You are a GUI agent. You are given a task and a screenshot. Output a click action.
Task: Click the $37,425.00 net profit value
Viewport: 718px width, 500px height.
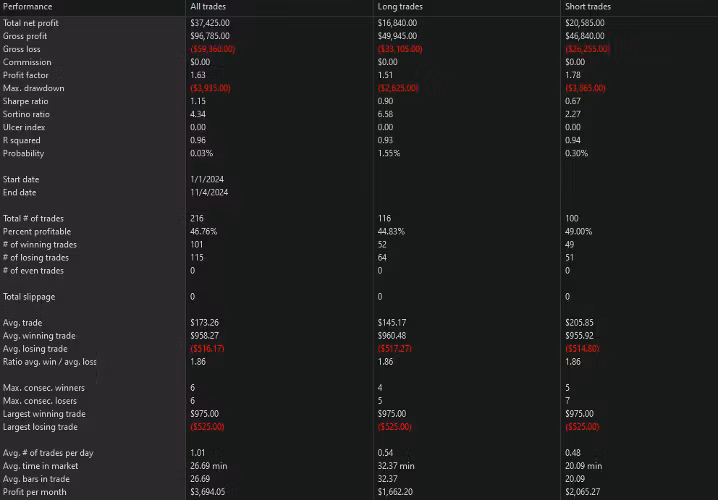(211, 22)
